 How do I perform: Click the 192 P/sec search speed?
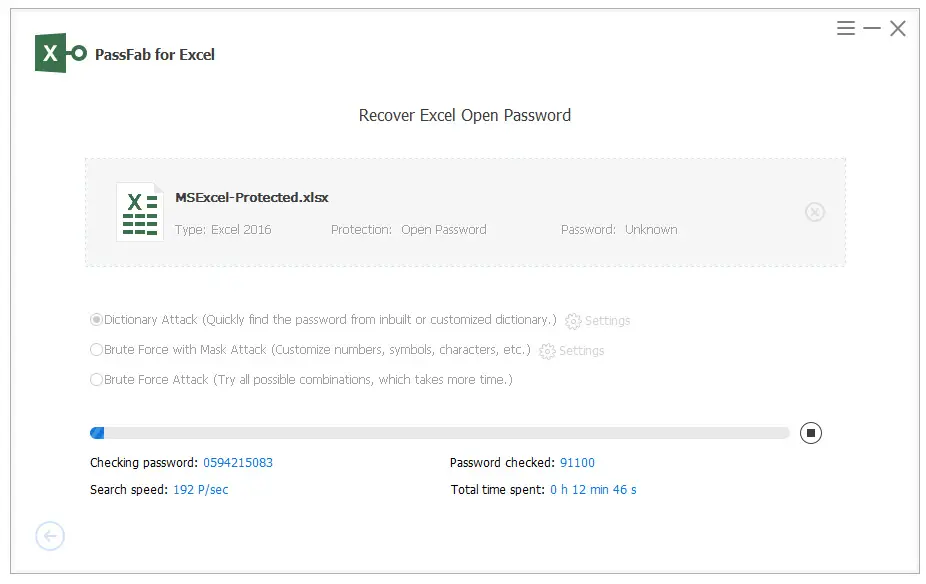(200, 490)
